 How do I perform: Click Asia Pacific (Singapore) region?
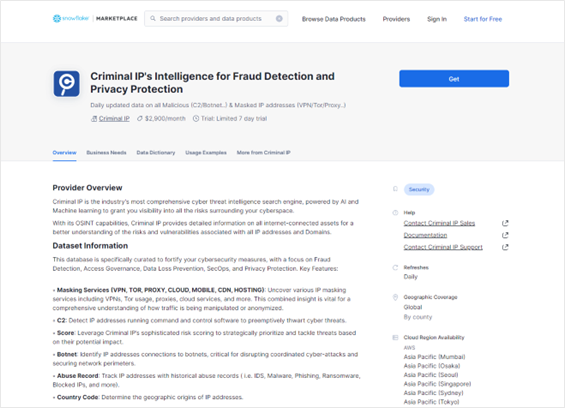click(437, 384)
